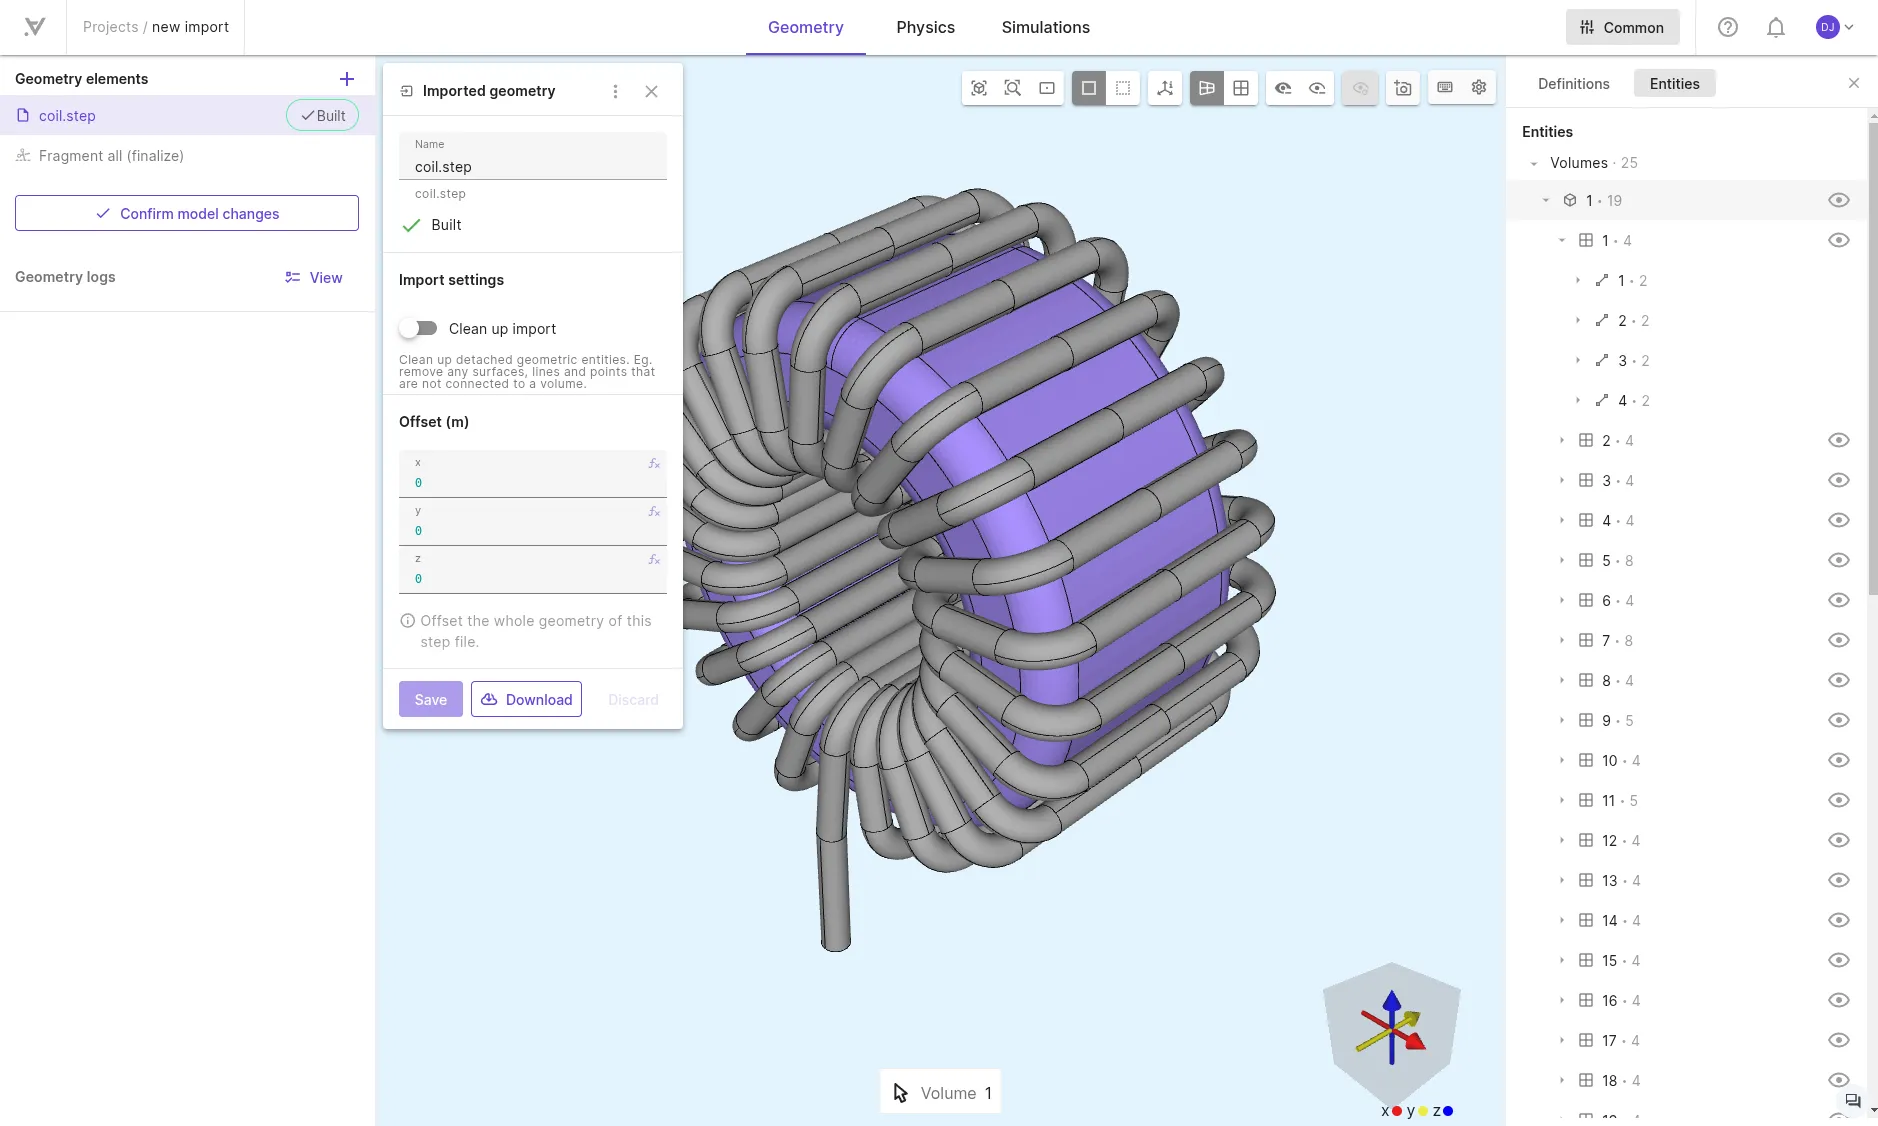Open the notifications bell

(1776, 28)
